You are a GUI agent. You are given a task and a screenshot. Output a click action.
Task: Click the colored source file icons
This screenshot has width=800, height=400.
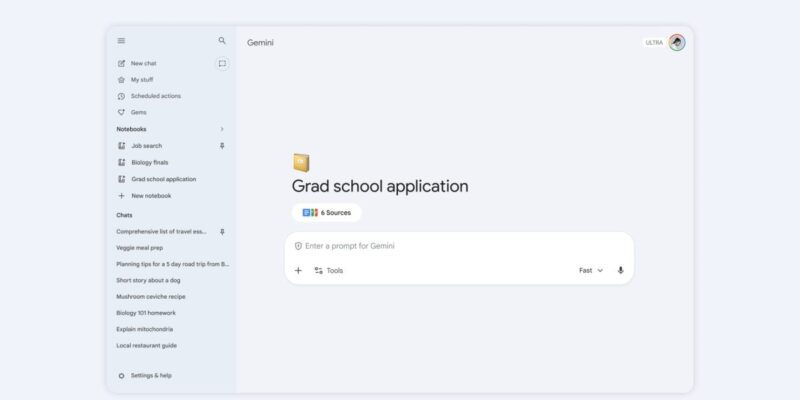310,213
